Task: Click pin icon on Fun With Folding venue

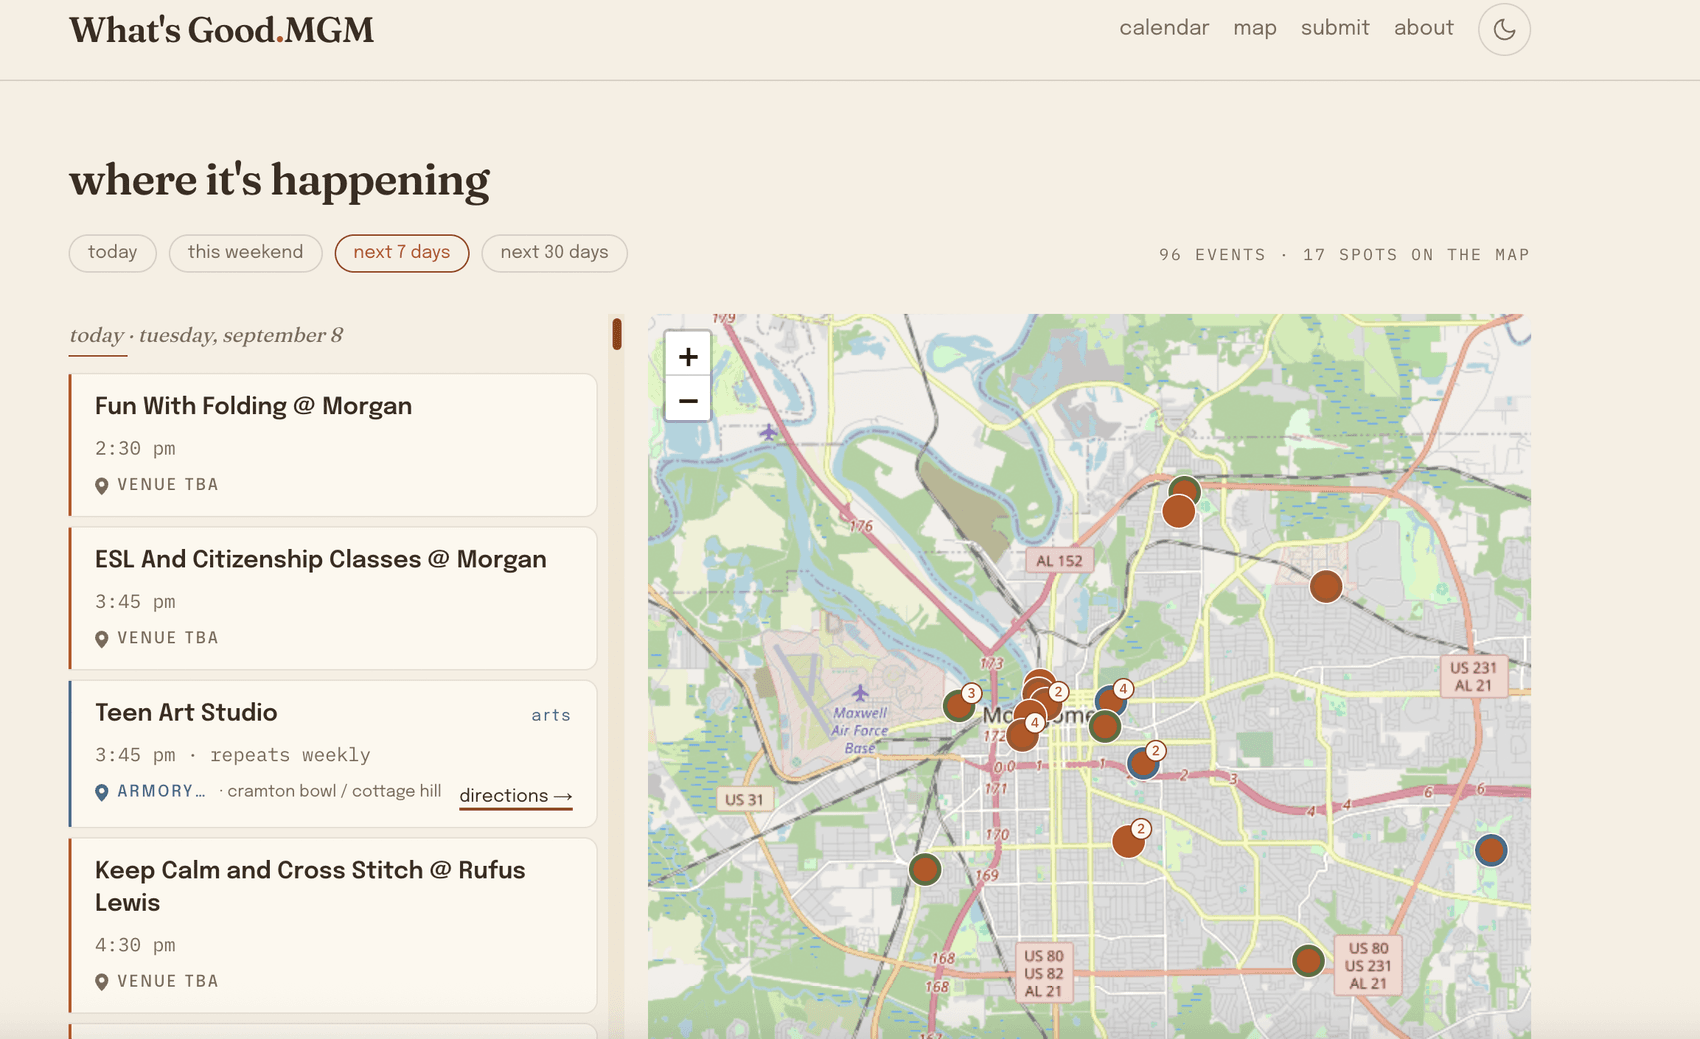Action: click(x=101, y=486)
